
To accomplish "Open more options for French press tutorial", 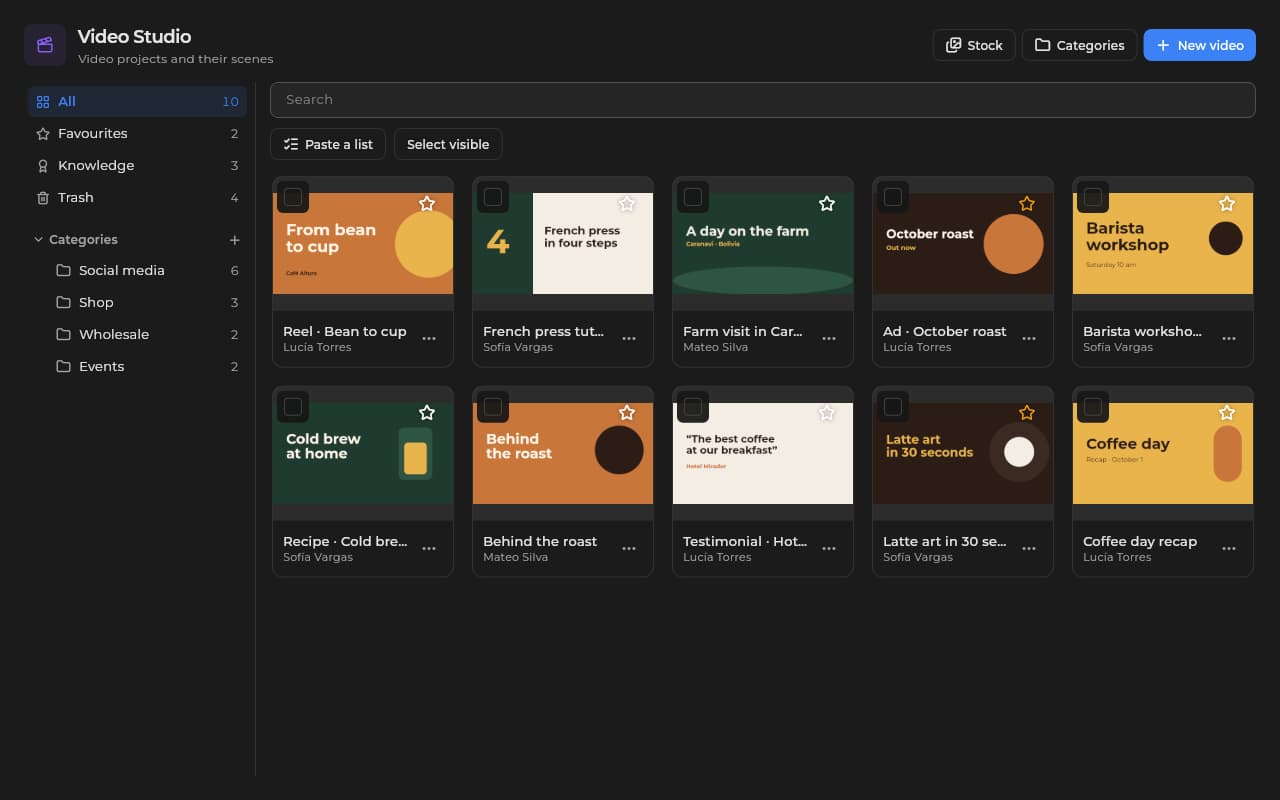I will (x=629, y=339).
